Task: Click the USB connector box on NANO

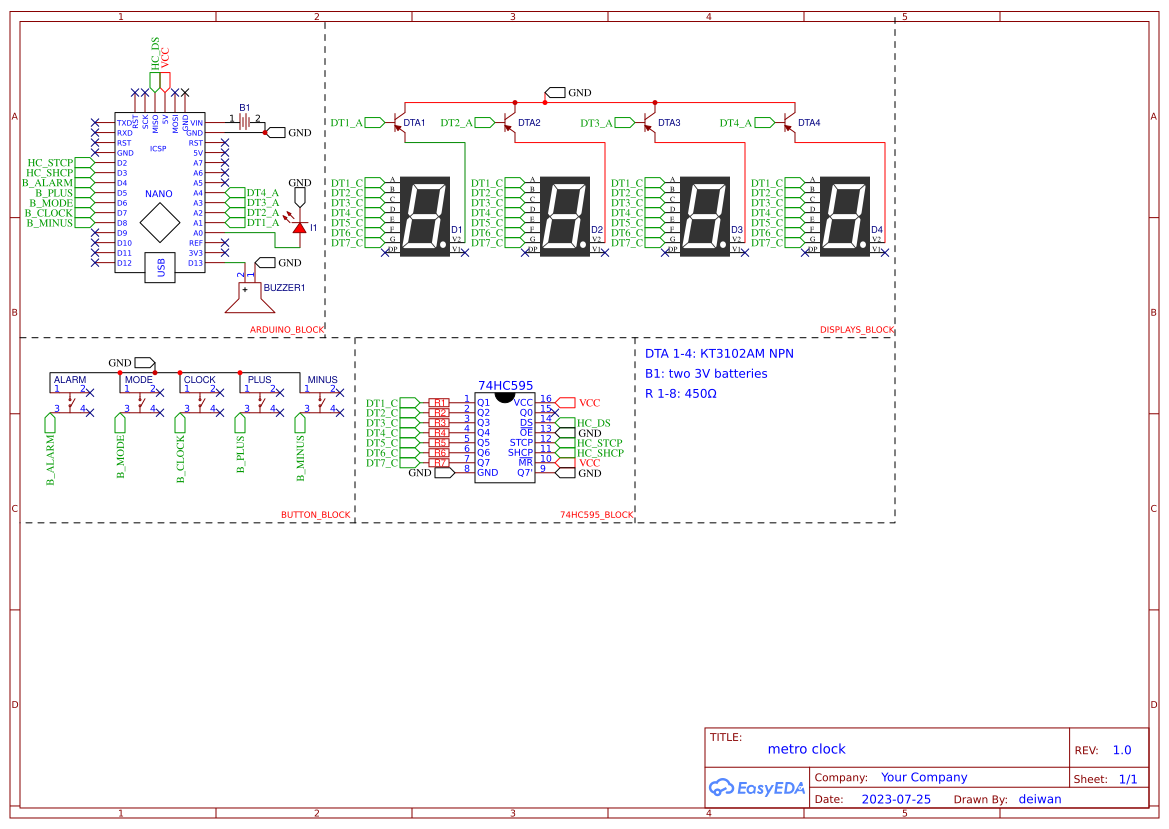Action: point(160,268)
